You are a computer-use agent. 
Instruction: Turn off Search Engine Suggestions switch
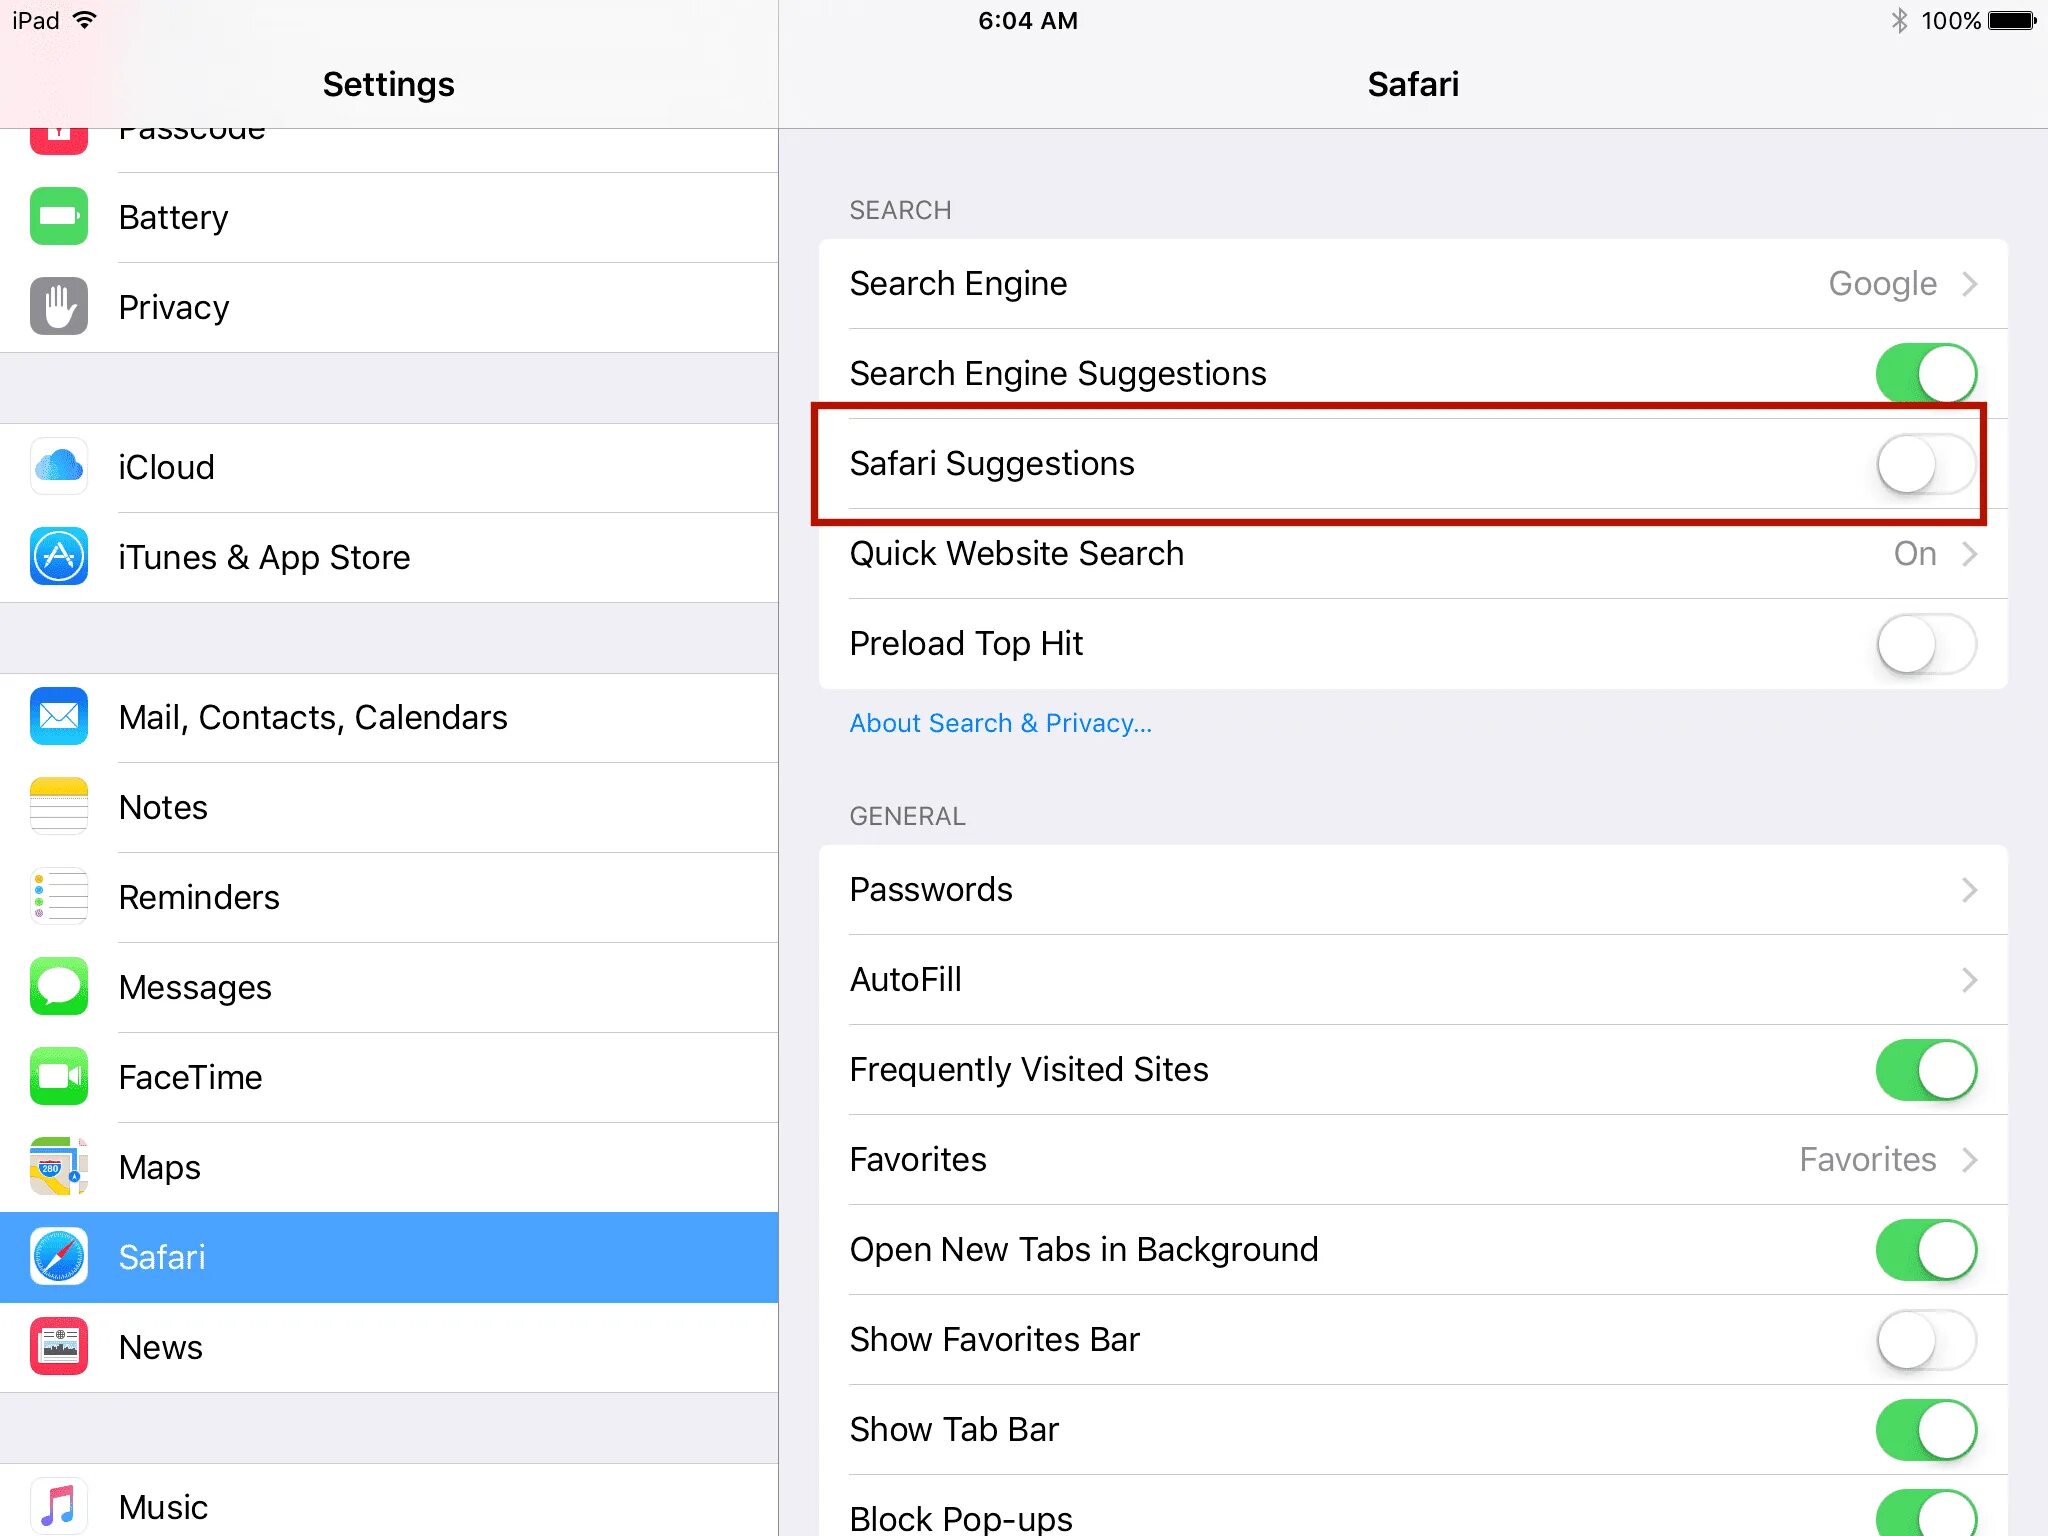click(1925, 374)
